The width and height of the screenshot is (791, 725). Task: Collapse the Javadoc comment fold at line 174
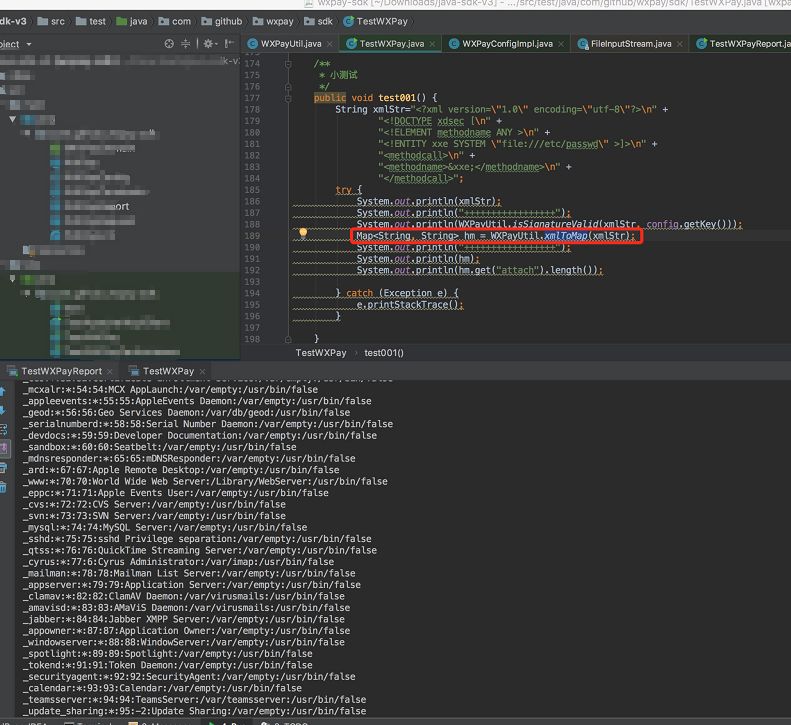(x=288, y=64)
